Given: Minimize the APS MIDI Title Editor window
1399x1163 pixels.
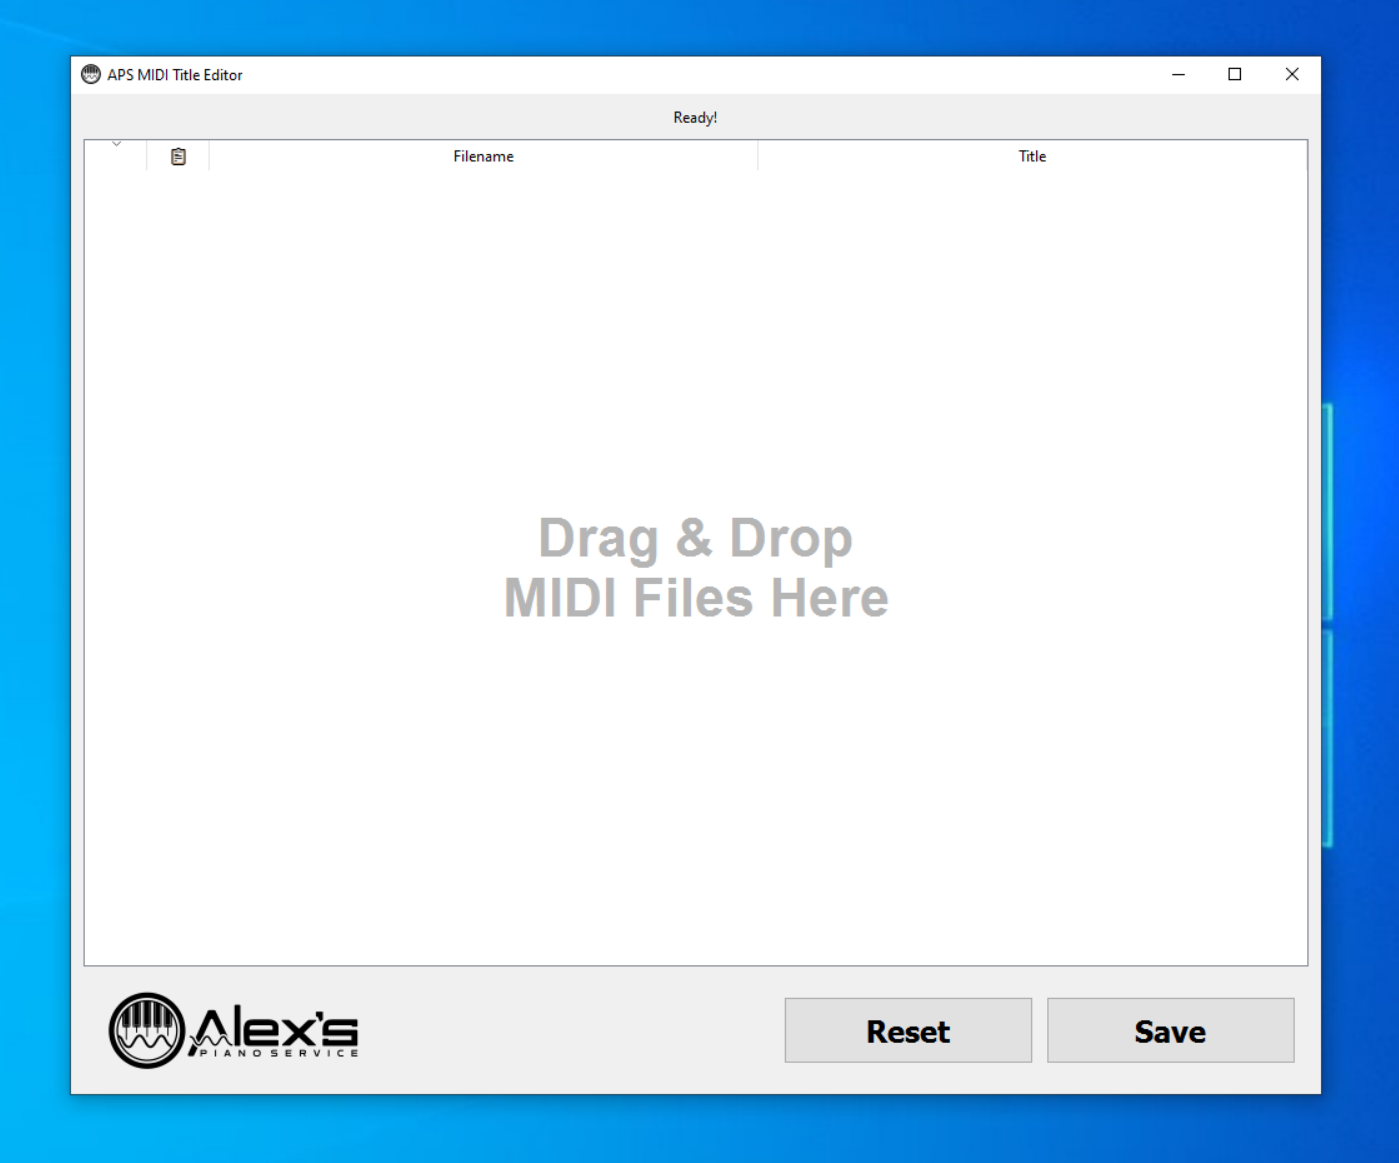Looking at the screenshot, I should pyautogui.click(x=1179, y=75).
